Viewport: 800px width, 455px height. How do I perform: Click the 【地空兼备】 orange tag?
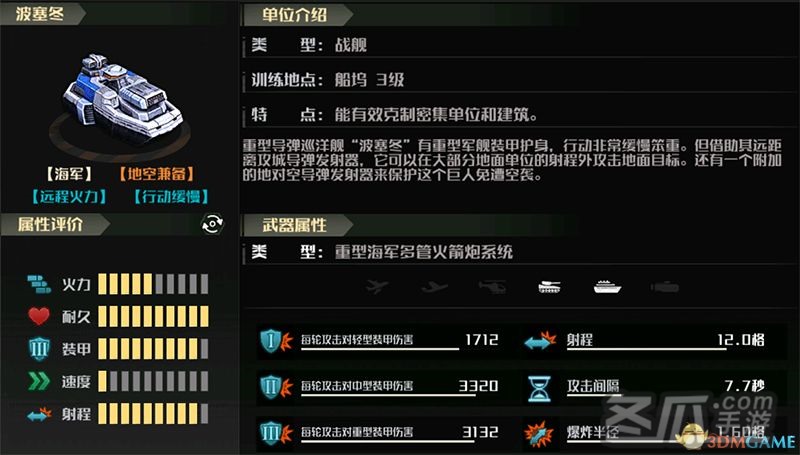point(157,174)
